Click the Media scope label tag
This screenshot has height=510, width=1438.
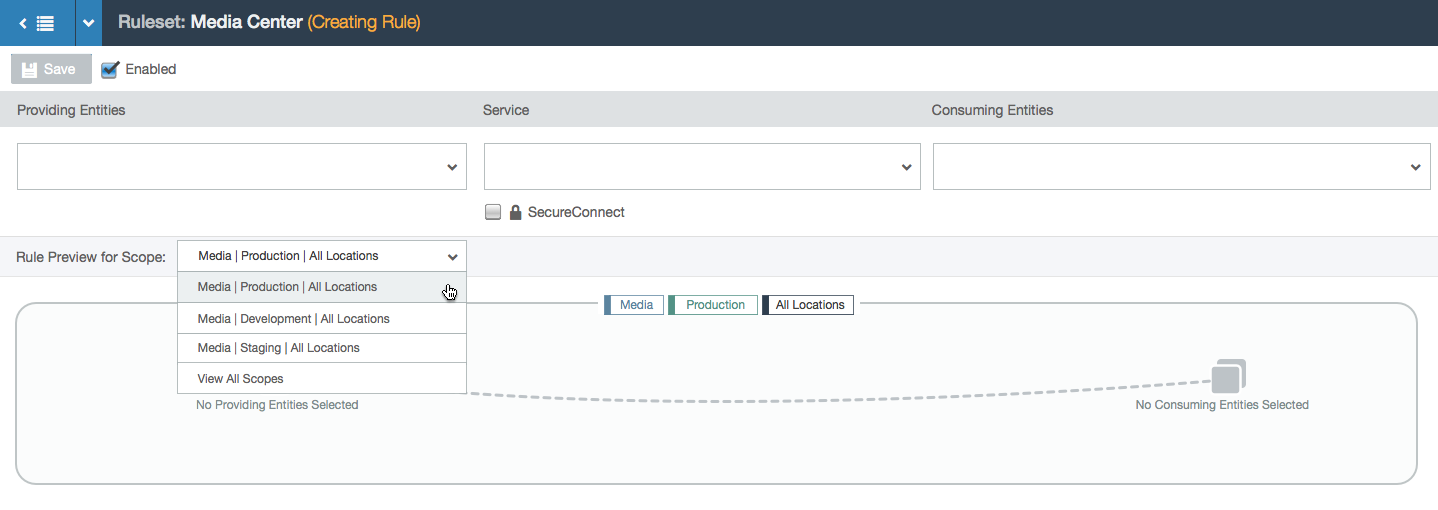point(634,305)
